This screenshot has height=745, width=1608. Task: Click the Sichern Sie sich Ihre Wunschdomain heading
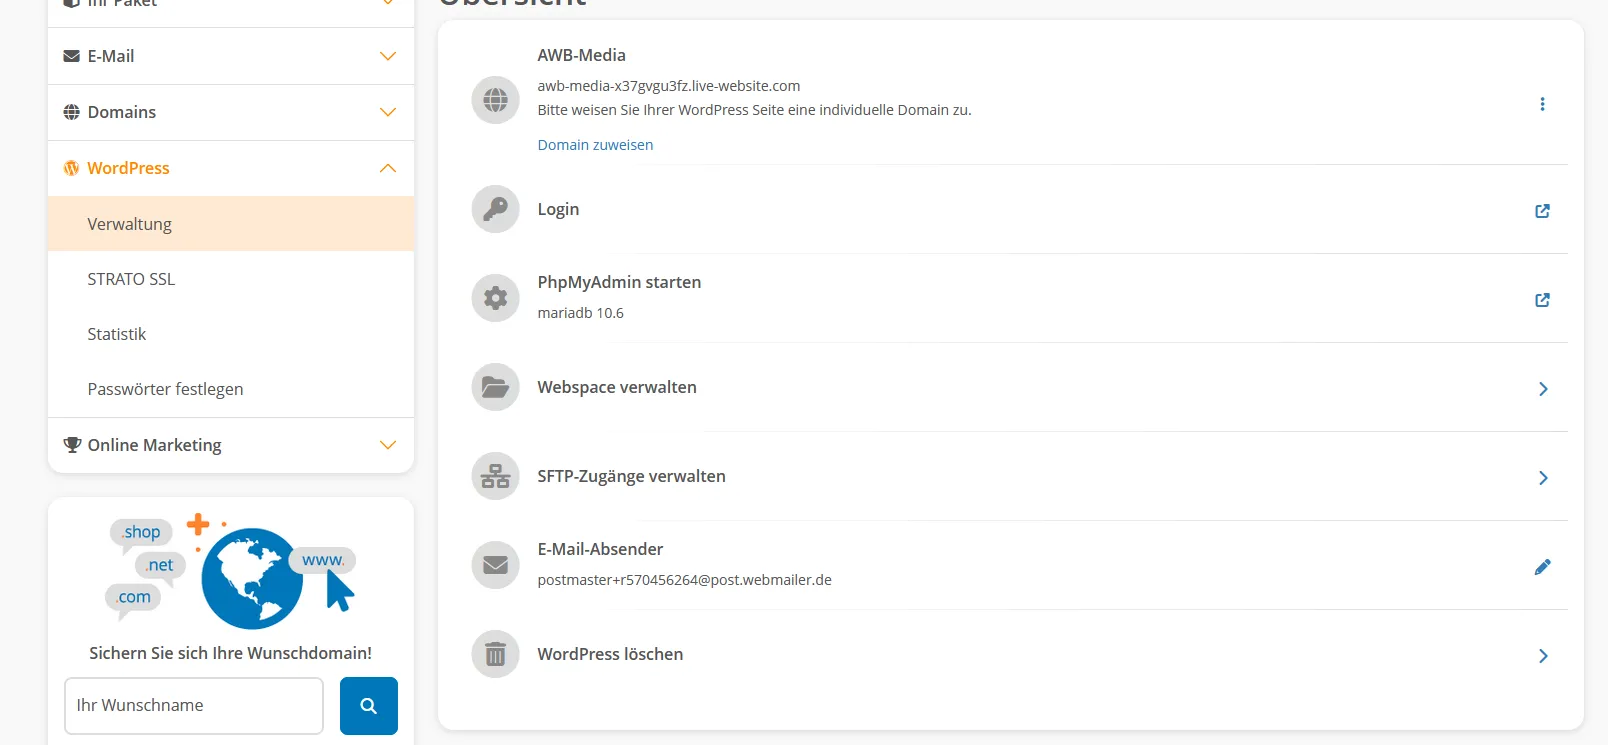230,653
